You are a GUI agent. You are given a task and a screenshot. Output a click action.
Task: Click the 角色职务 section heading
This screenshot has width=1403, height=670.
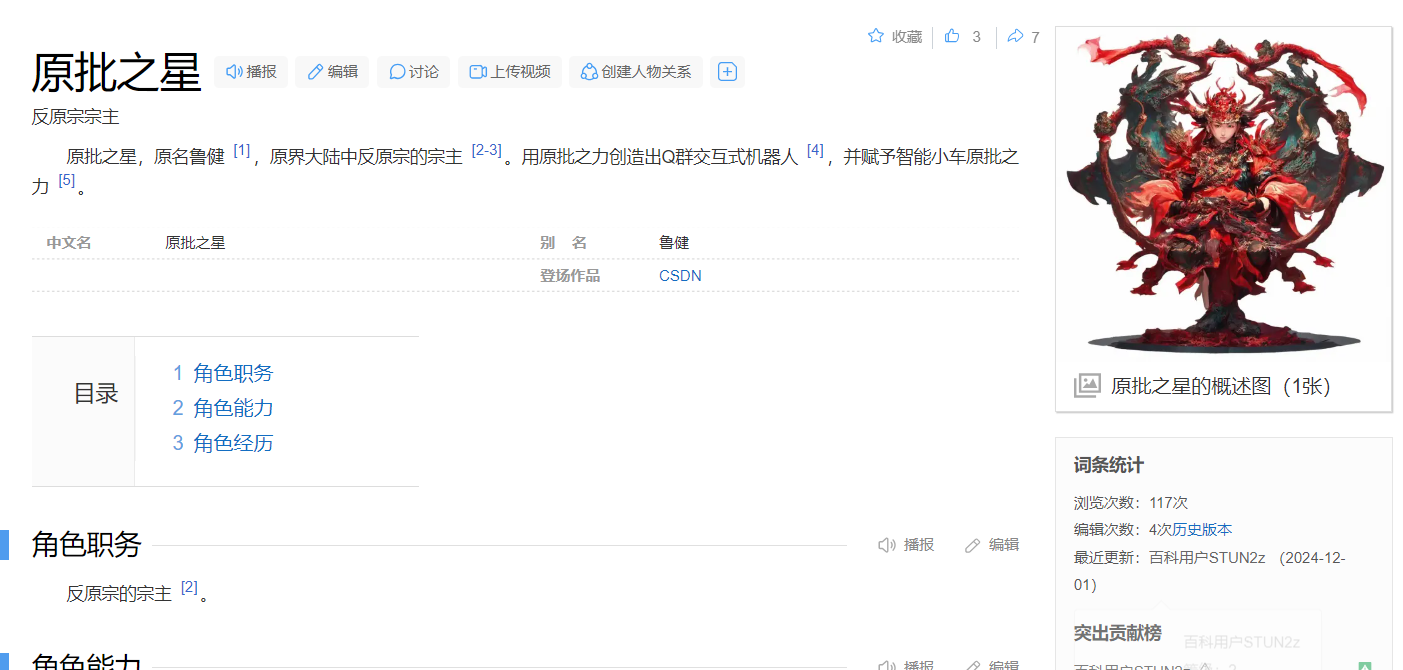[86, 545]
